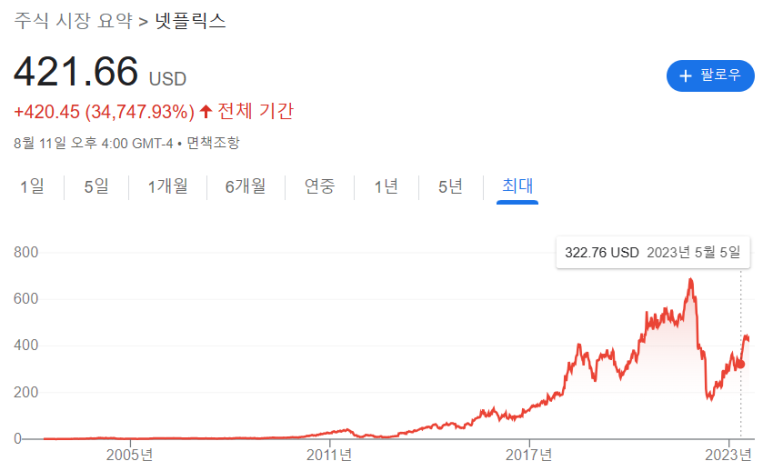Screen dimensions: 773x471
Task: Switch to the 1개월 chart range
Action: pos(168,186)
